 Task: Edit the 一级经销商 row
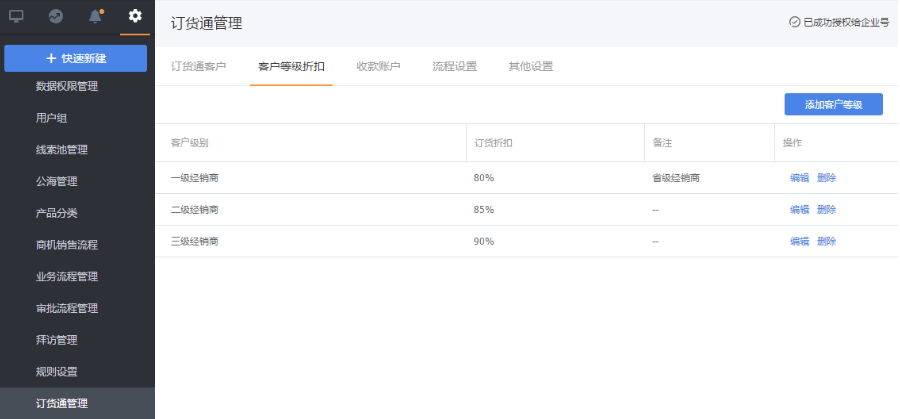click(x=800, y=178)
